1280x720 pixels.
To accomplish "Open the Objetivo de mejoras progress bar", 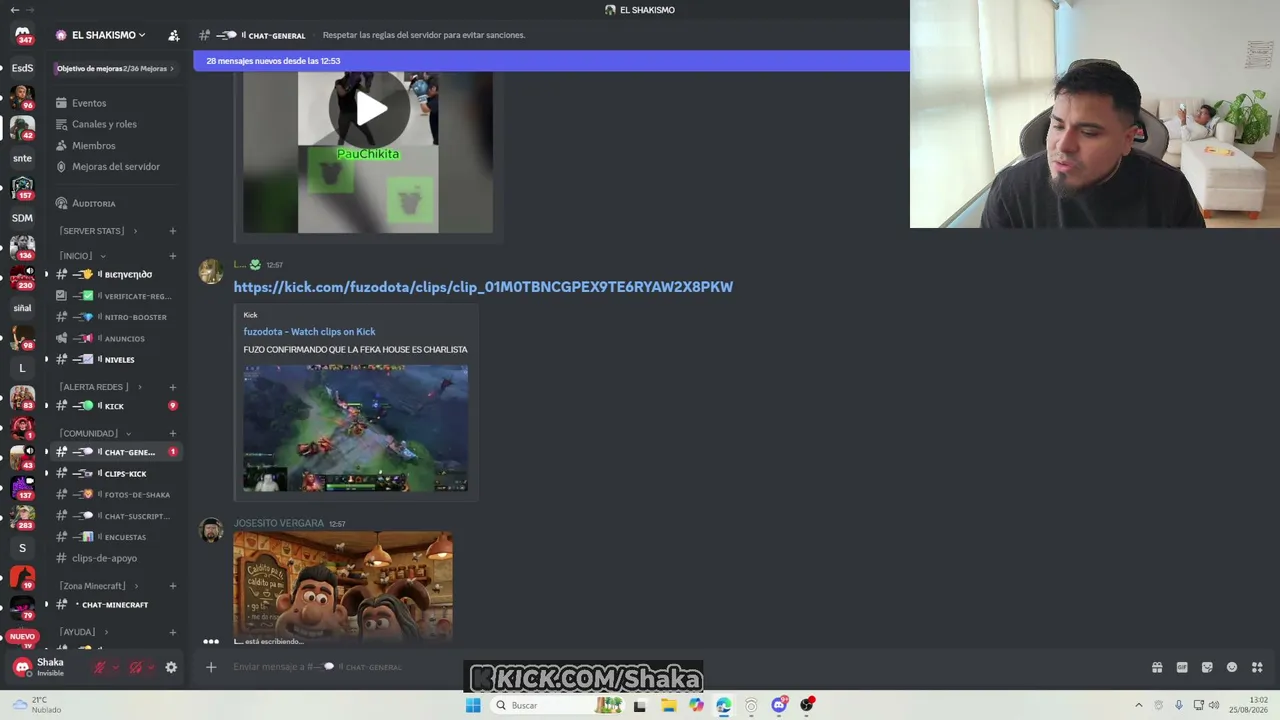I will point(114,68).
